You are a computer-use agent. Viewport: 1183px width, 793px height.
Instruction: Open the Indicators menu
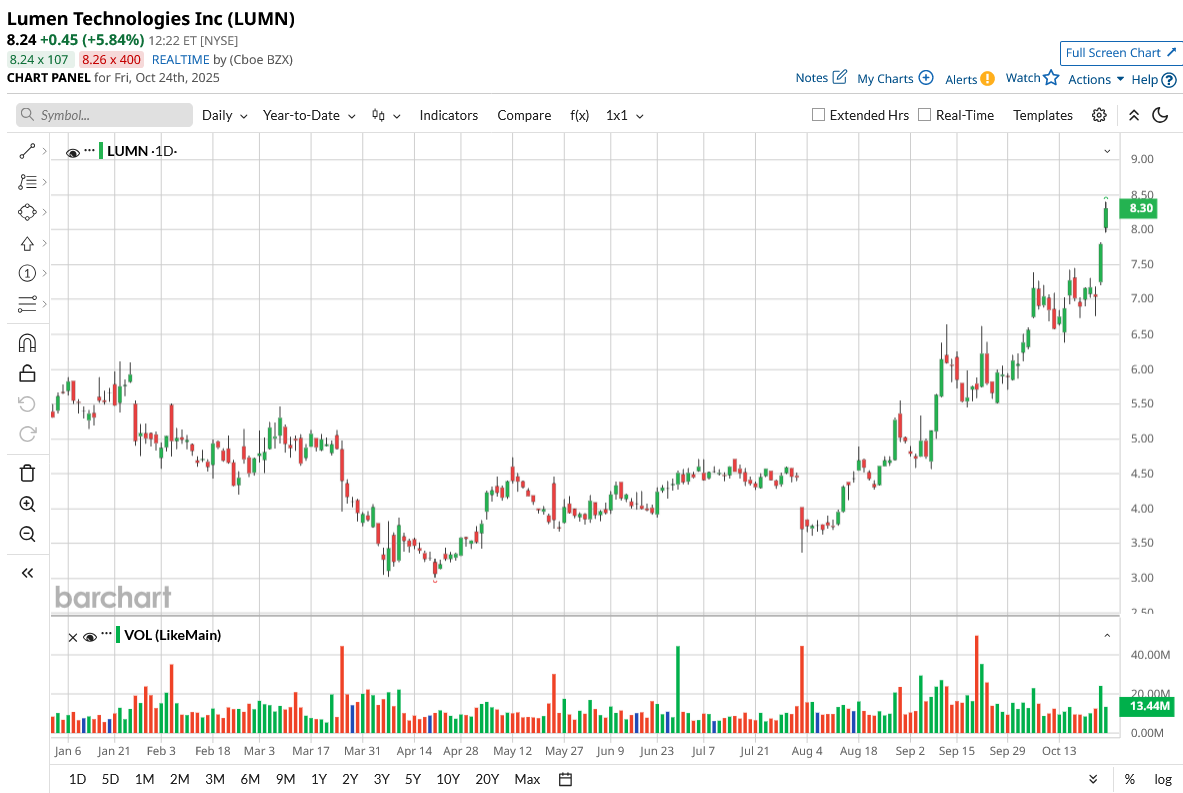448,115
